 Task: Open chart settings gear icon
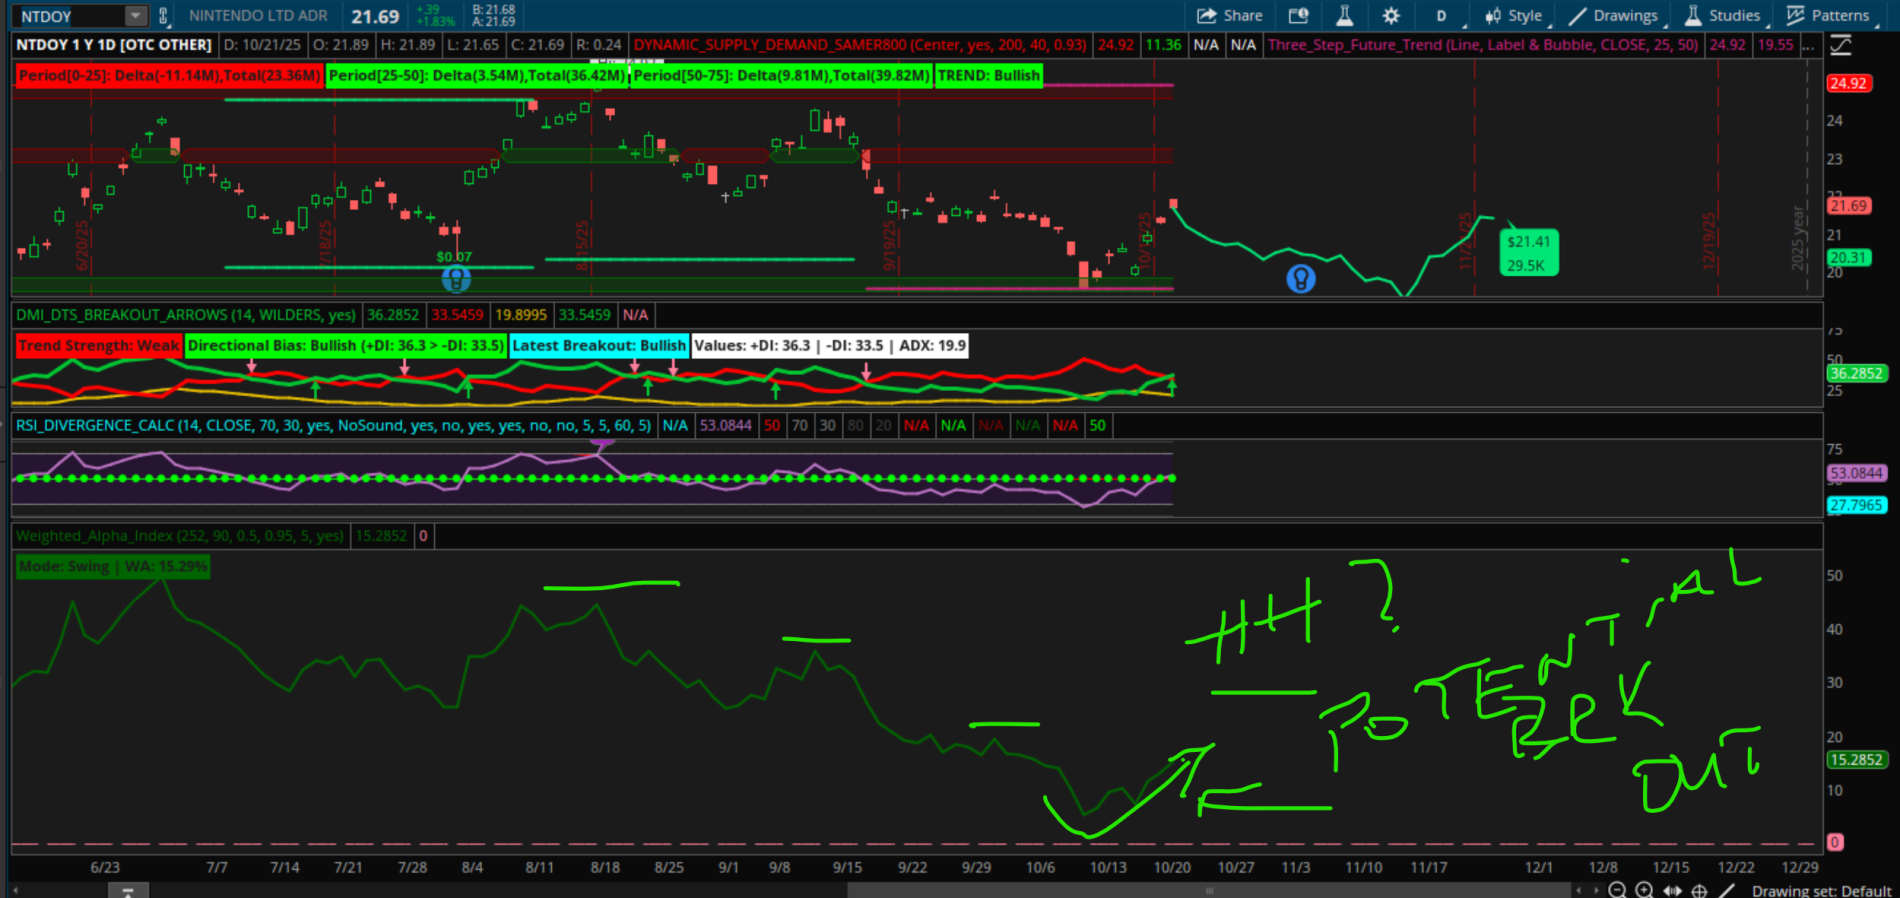coord(1391,16)
